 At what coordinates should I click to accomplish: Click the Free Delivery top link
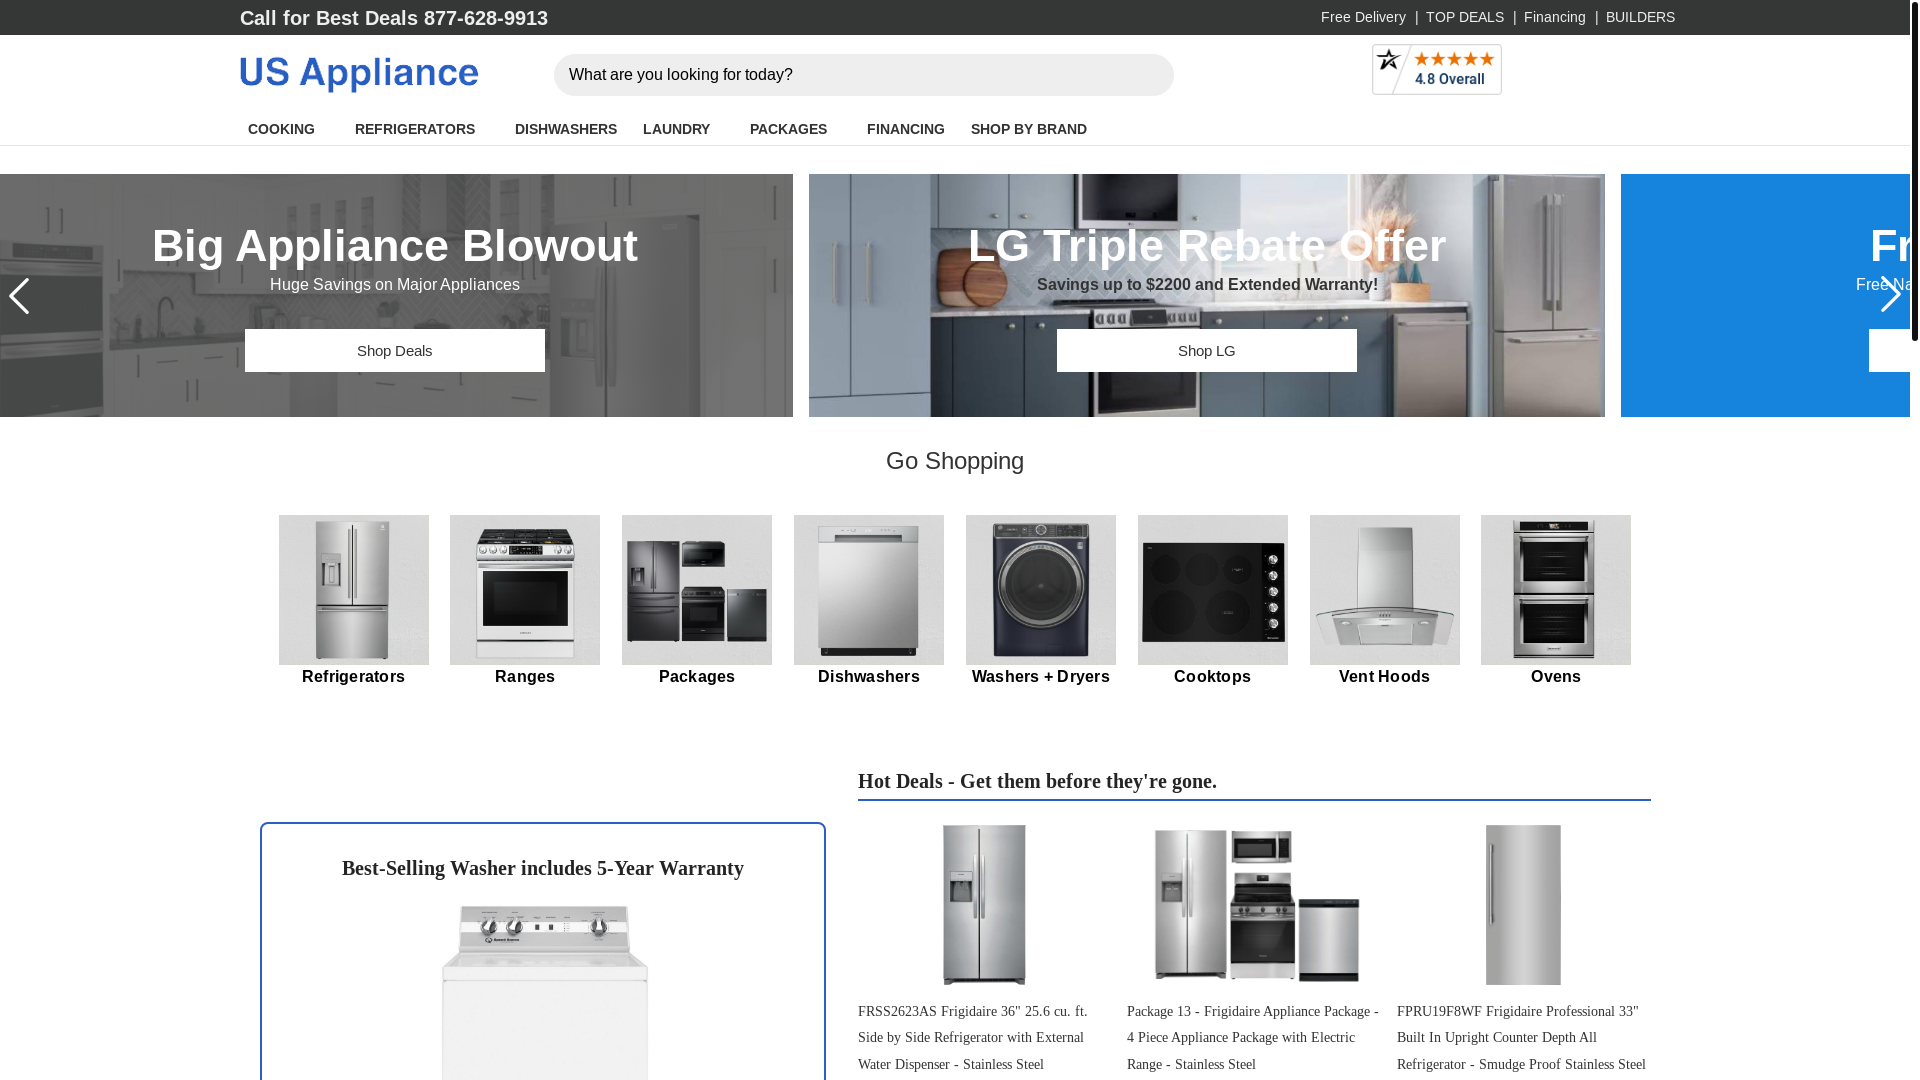tap(1363, 17)
